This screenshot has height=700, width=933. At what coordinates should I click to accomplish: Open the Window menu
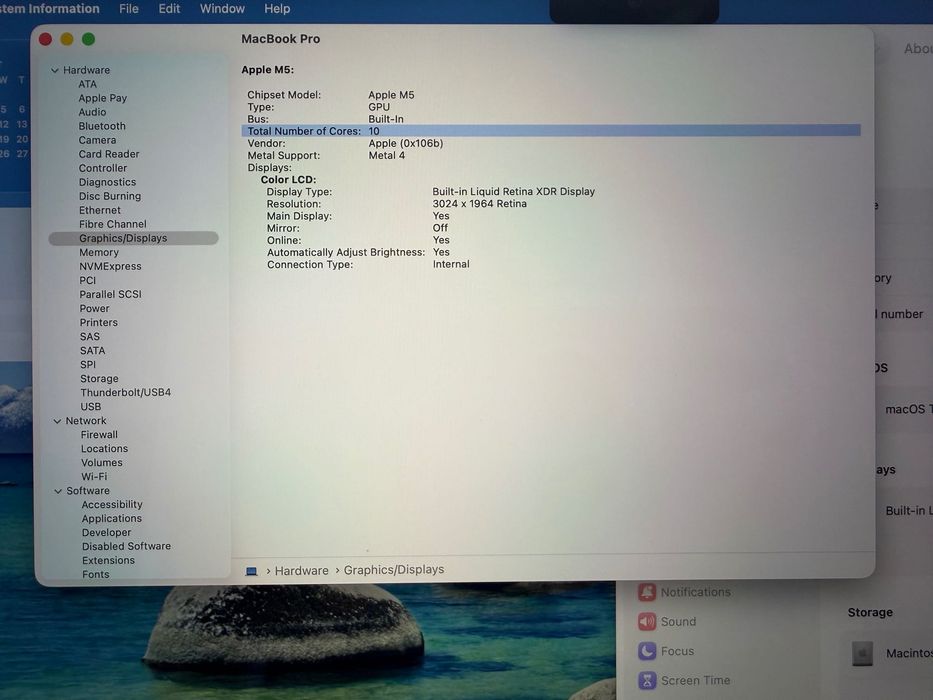(x=222, y=9)
